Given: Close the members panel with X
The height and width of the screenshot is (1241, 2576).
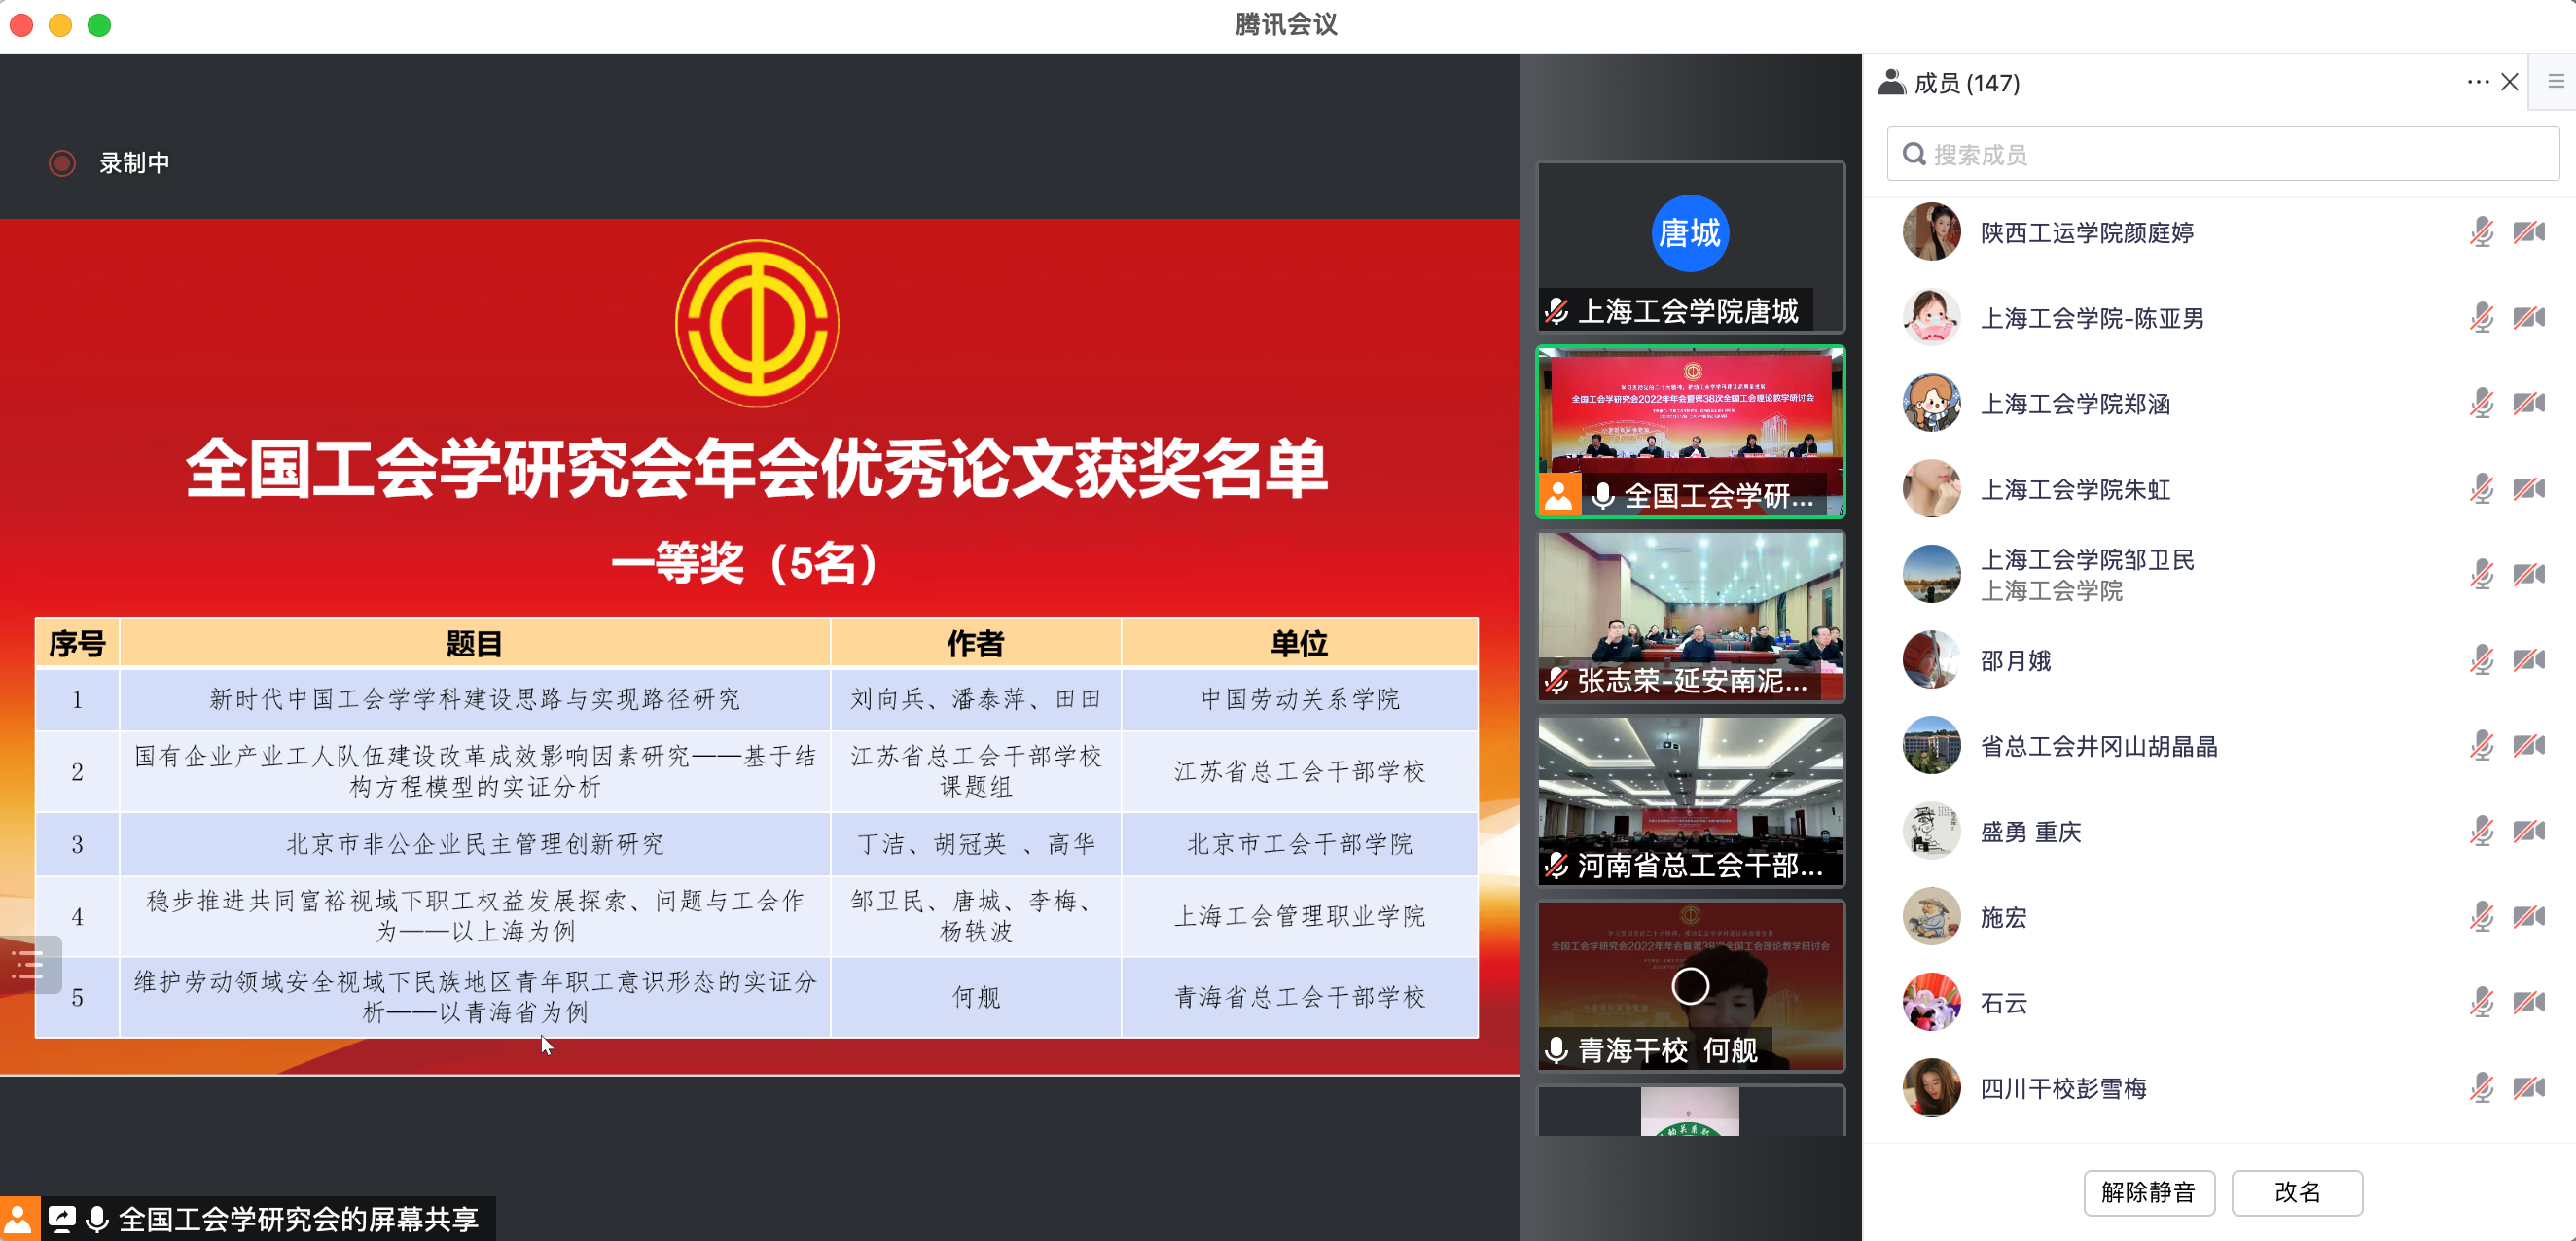Looking at the screenshot, I should 2509,82.
